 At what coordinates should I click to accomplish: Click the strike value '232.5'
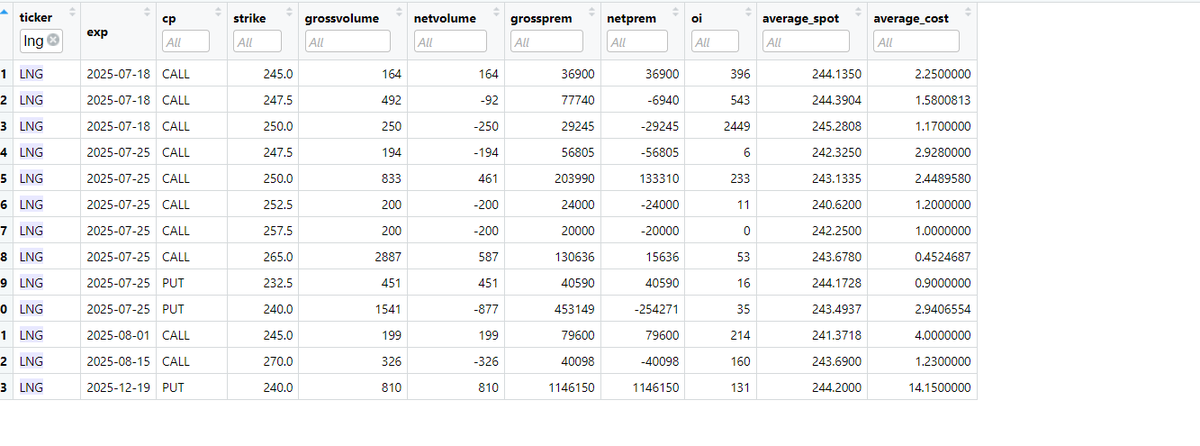(x=278, y=282)
